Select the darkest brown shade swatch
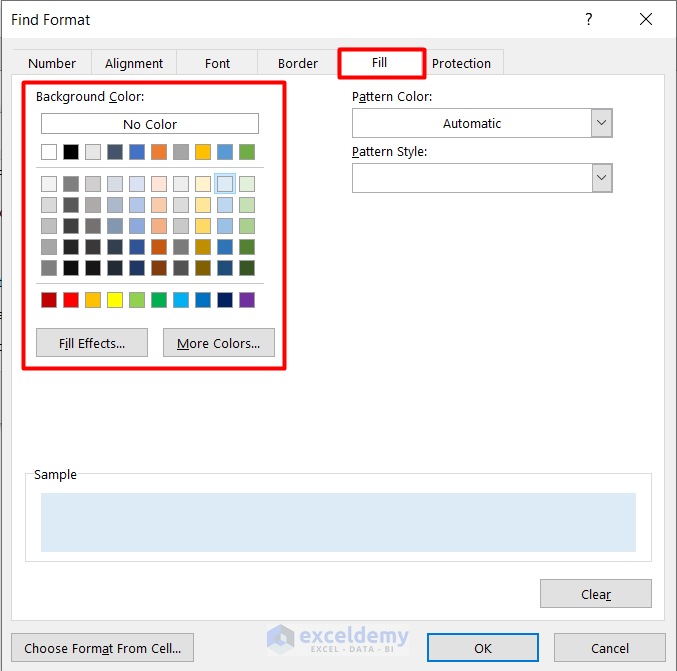This screenshot has width=677, height=671. [159, 268]
